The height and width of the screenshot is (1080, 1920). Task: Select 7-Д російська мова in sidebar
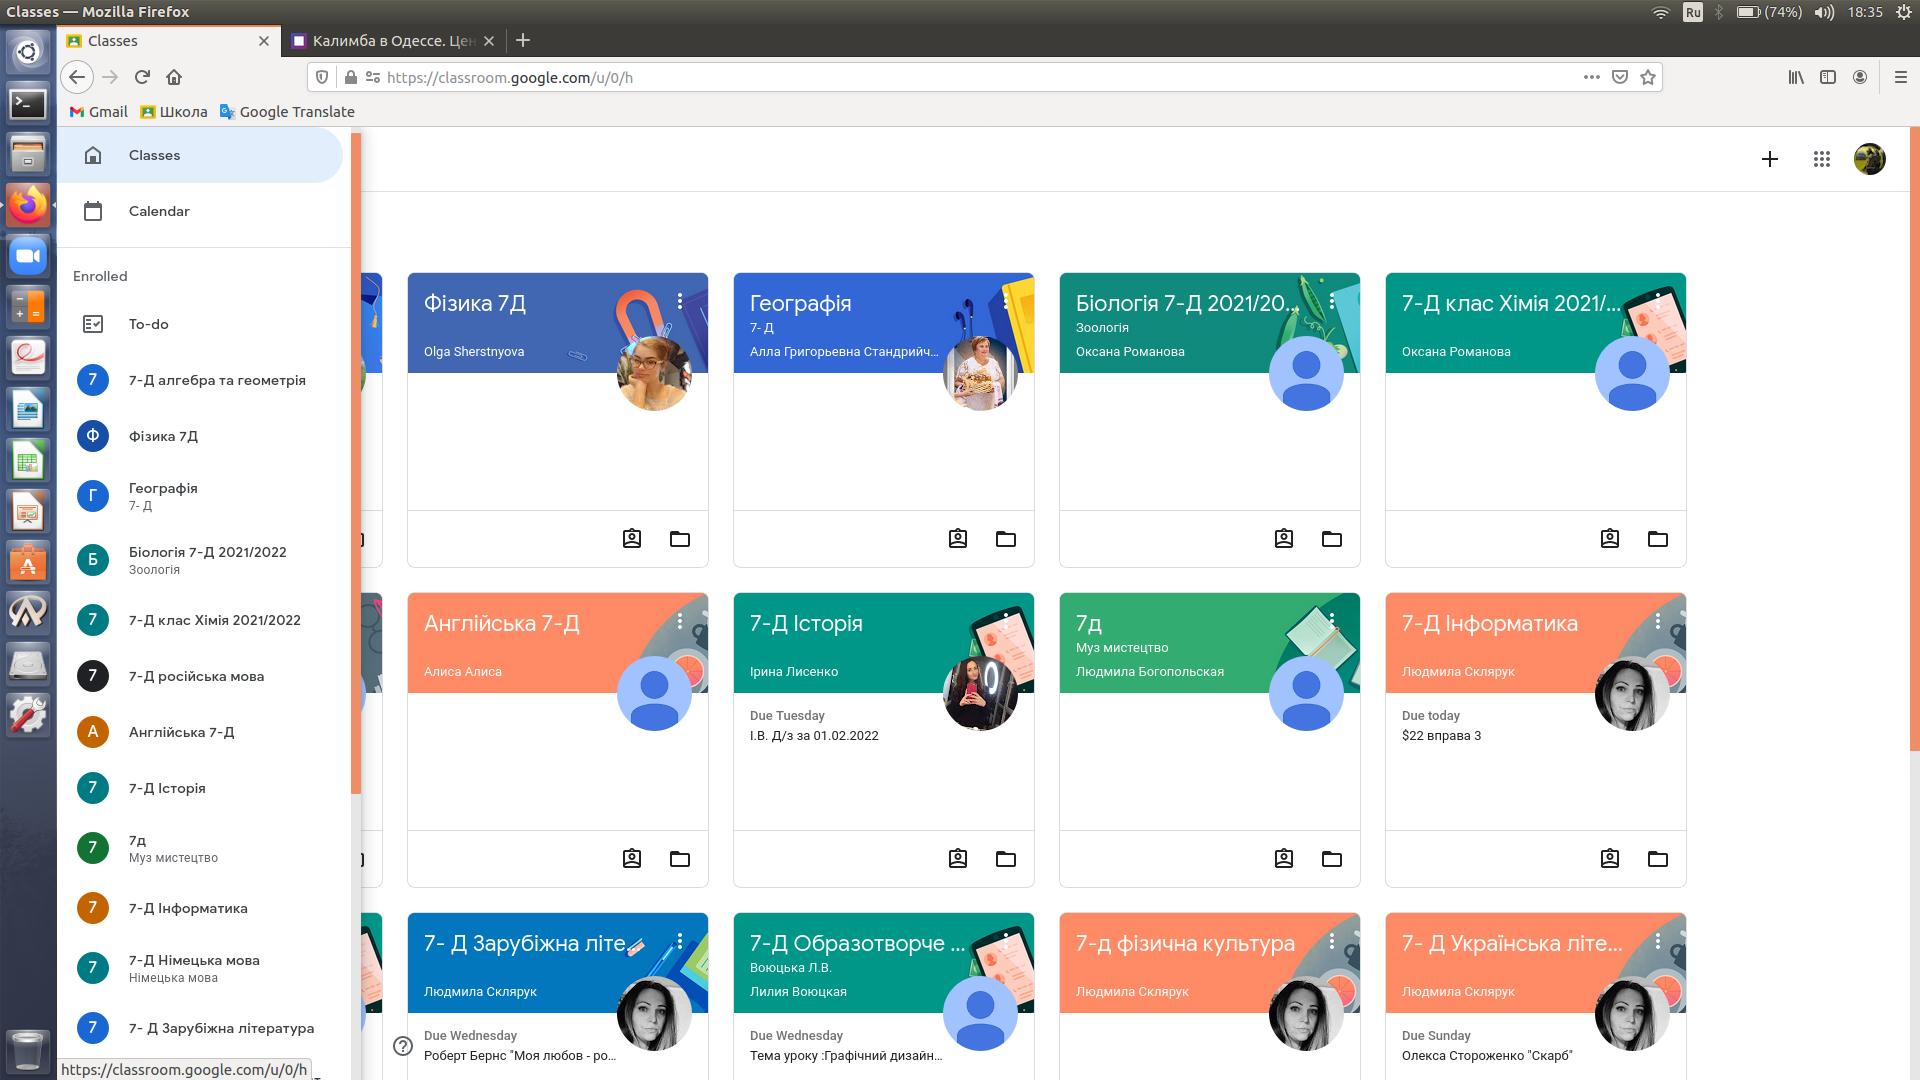(x=196, y=676)
